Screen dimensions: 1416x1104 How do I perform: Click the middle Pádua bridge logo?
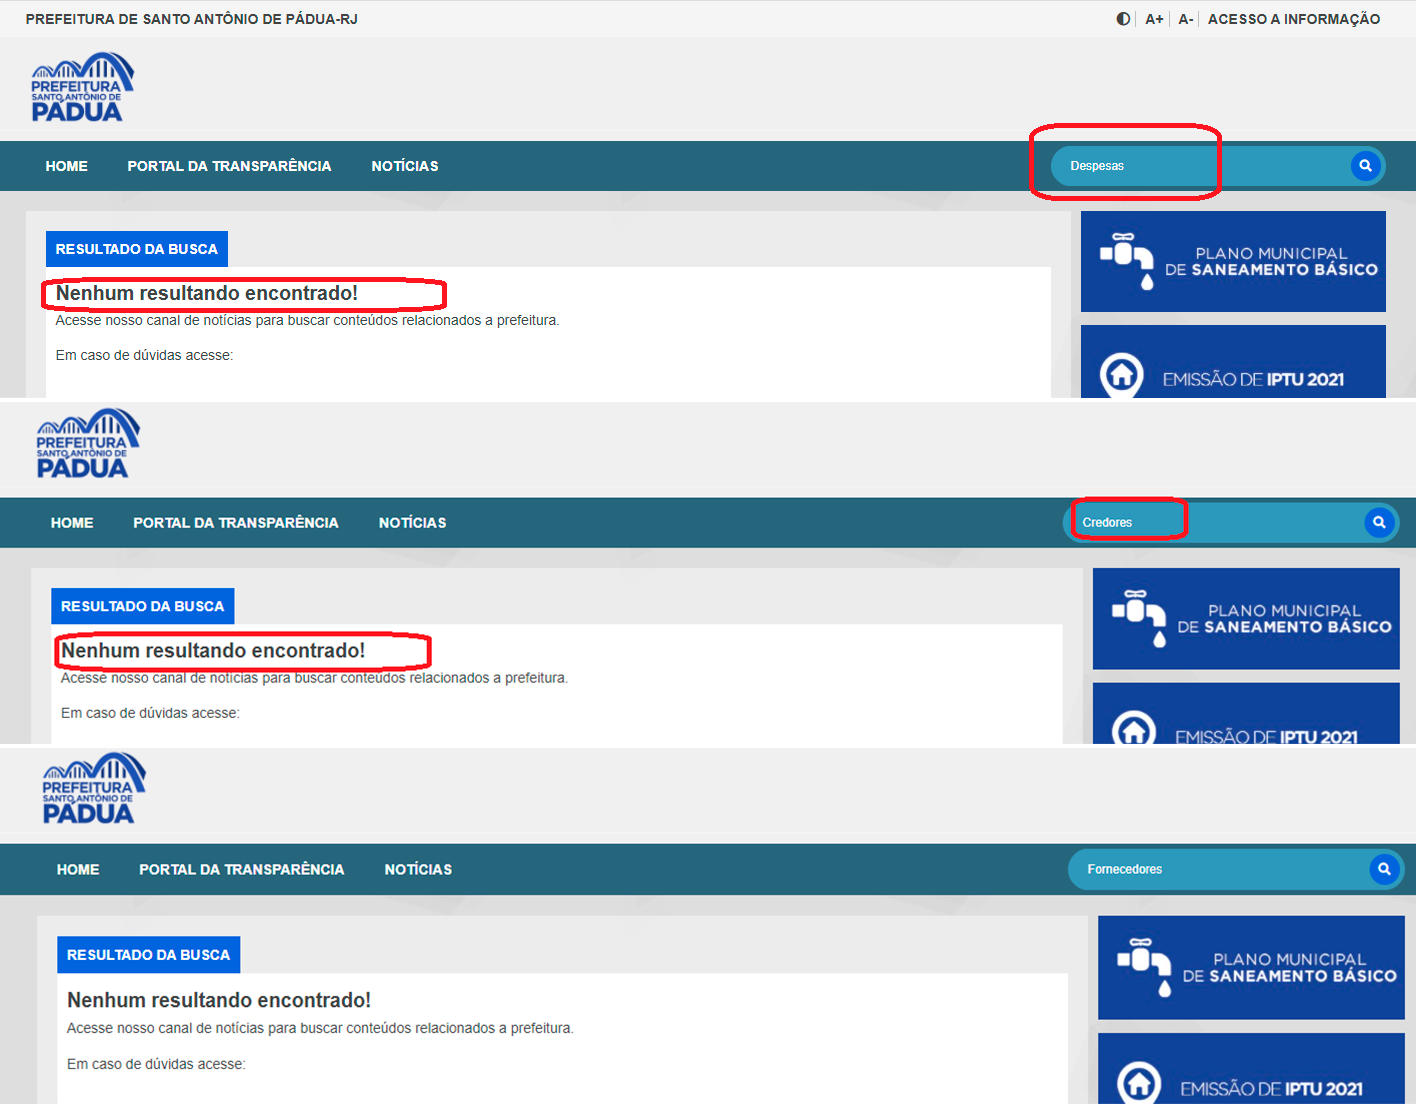pos(88,442)
